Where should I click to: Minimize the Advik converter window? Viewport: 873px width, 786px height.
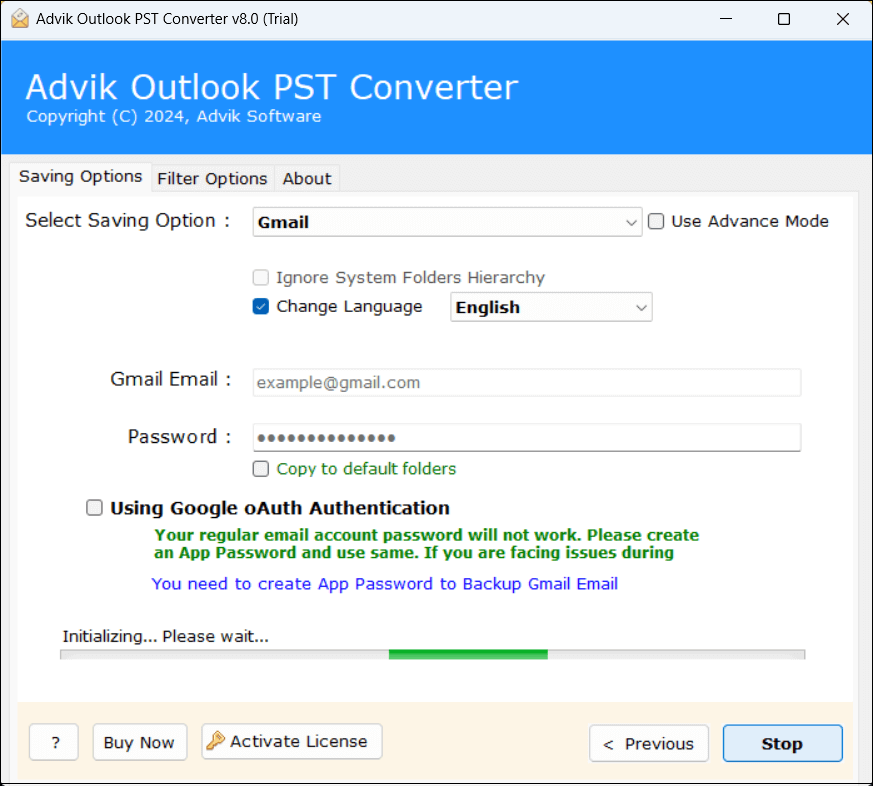(x=726, y=19)
